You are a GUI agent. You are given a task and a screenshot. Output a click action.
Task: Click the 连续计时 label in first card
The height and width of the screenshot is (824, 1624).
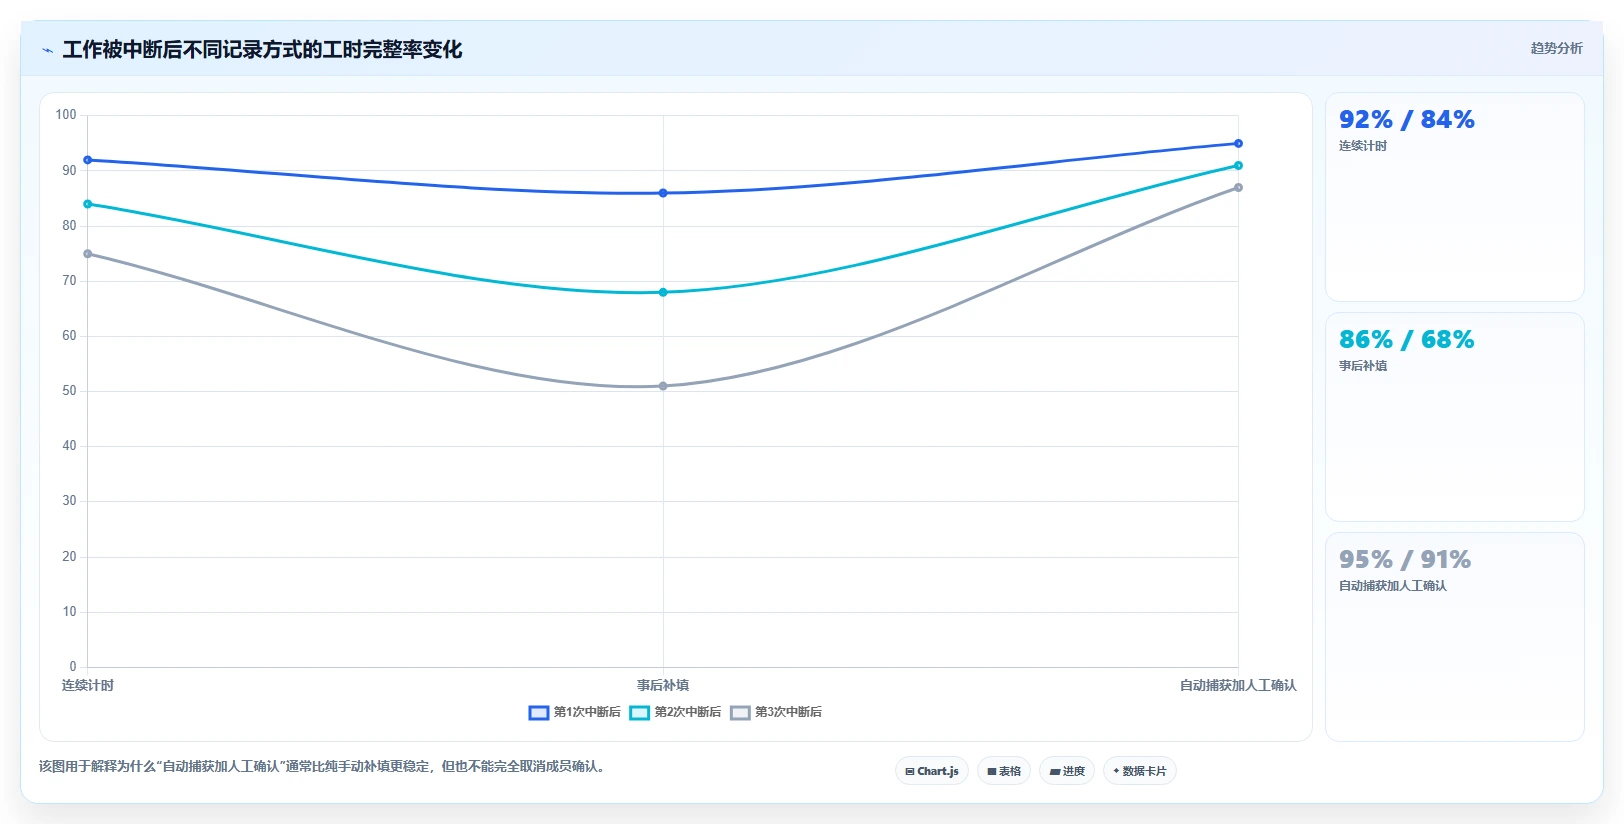(1363, 146)
